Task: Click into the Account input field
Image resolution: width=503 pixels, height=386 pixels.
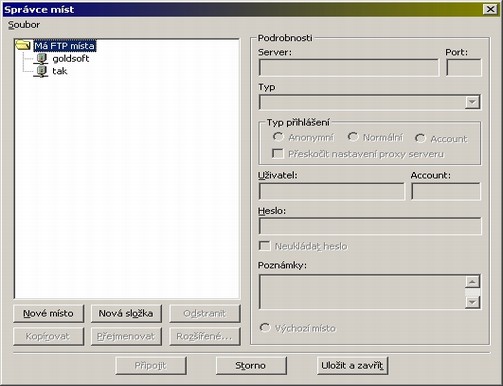Action: point(446,191)
